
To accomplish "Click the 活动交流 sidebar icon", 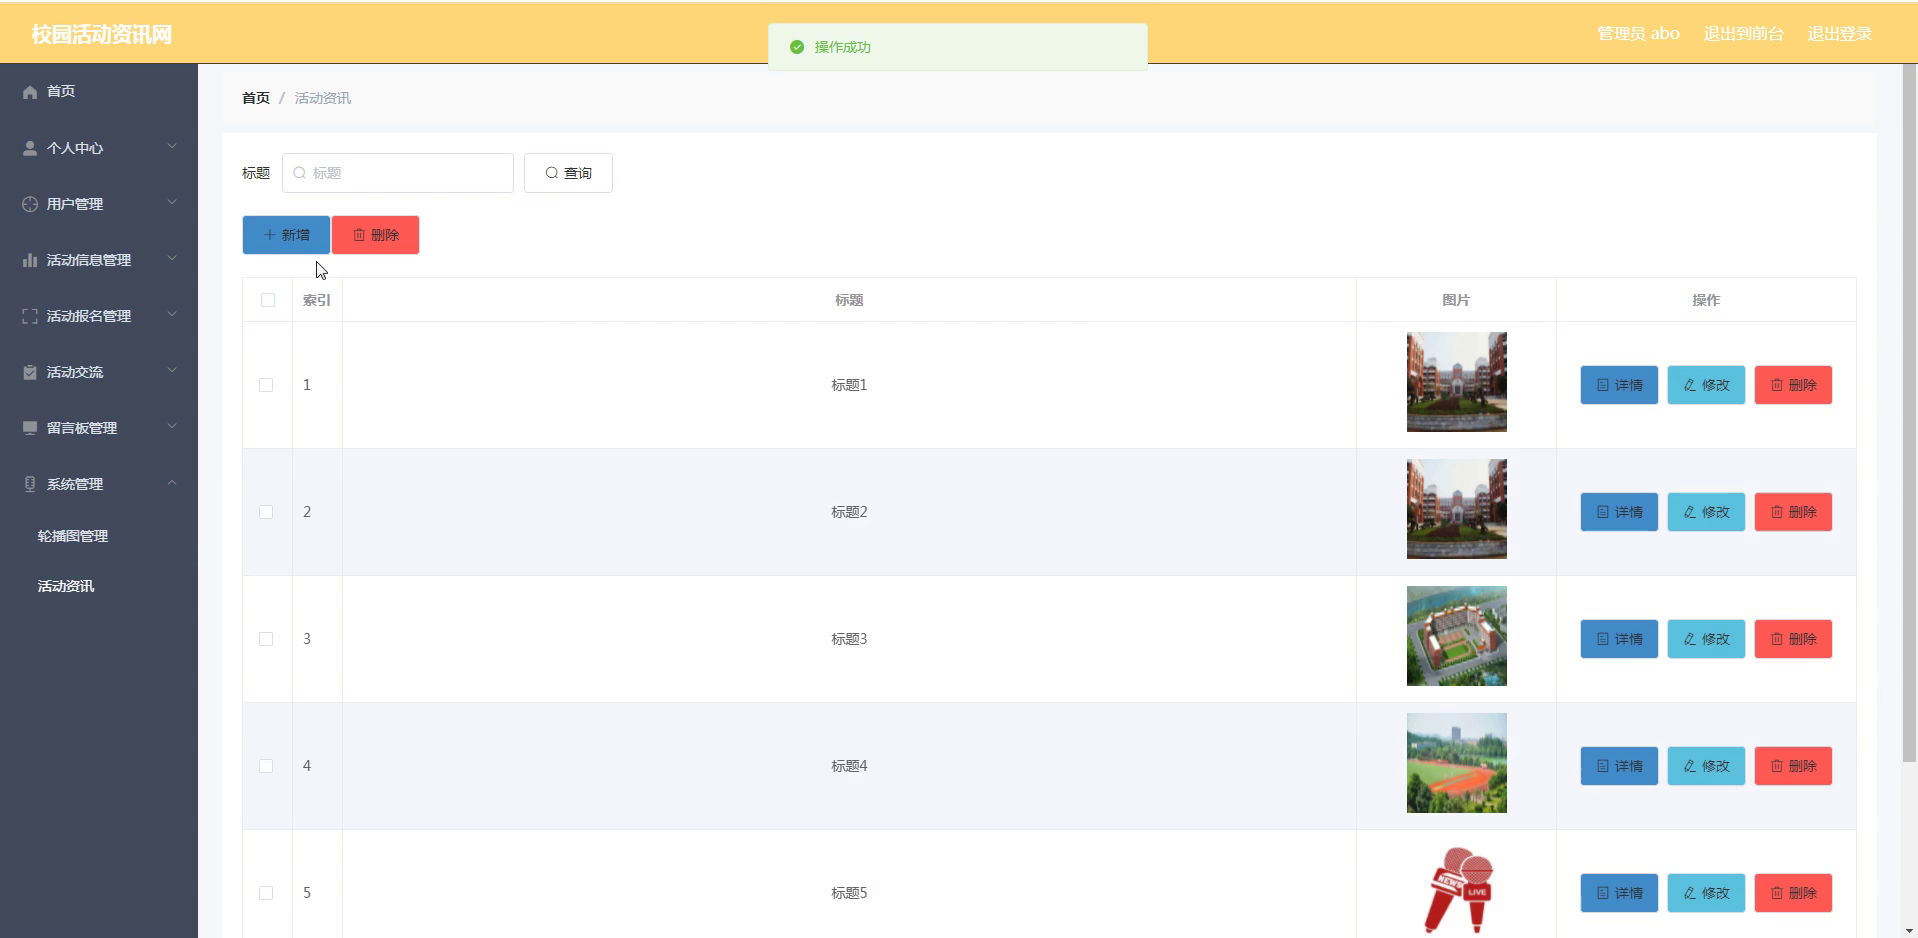I will click(30, 372).
